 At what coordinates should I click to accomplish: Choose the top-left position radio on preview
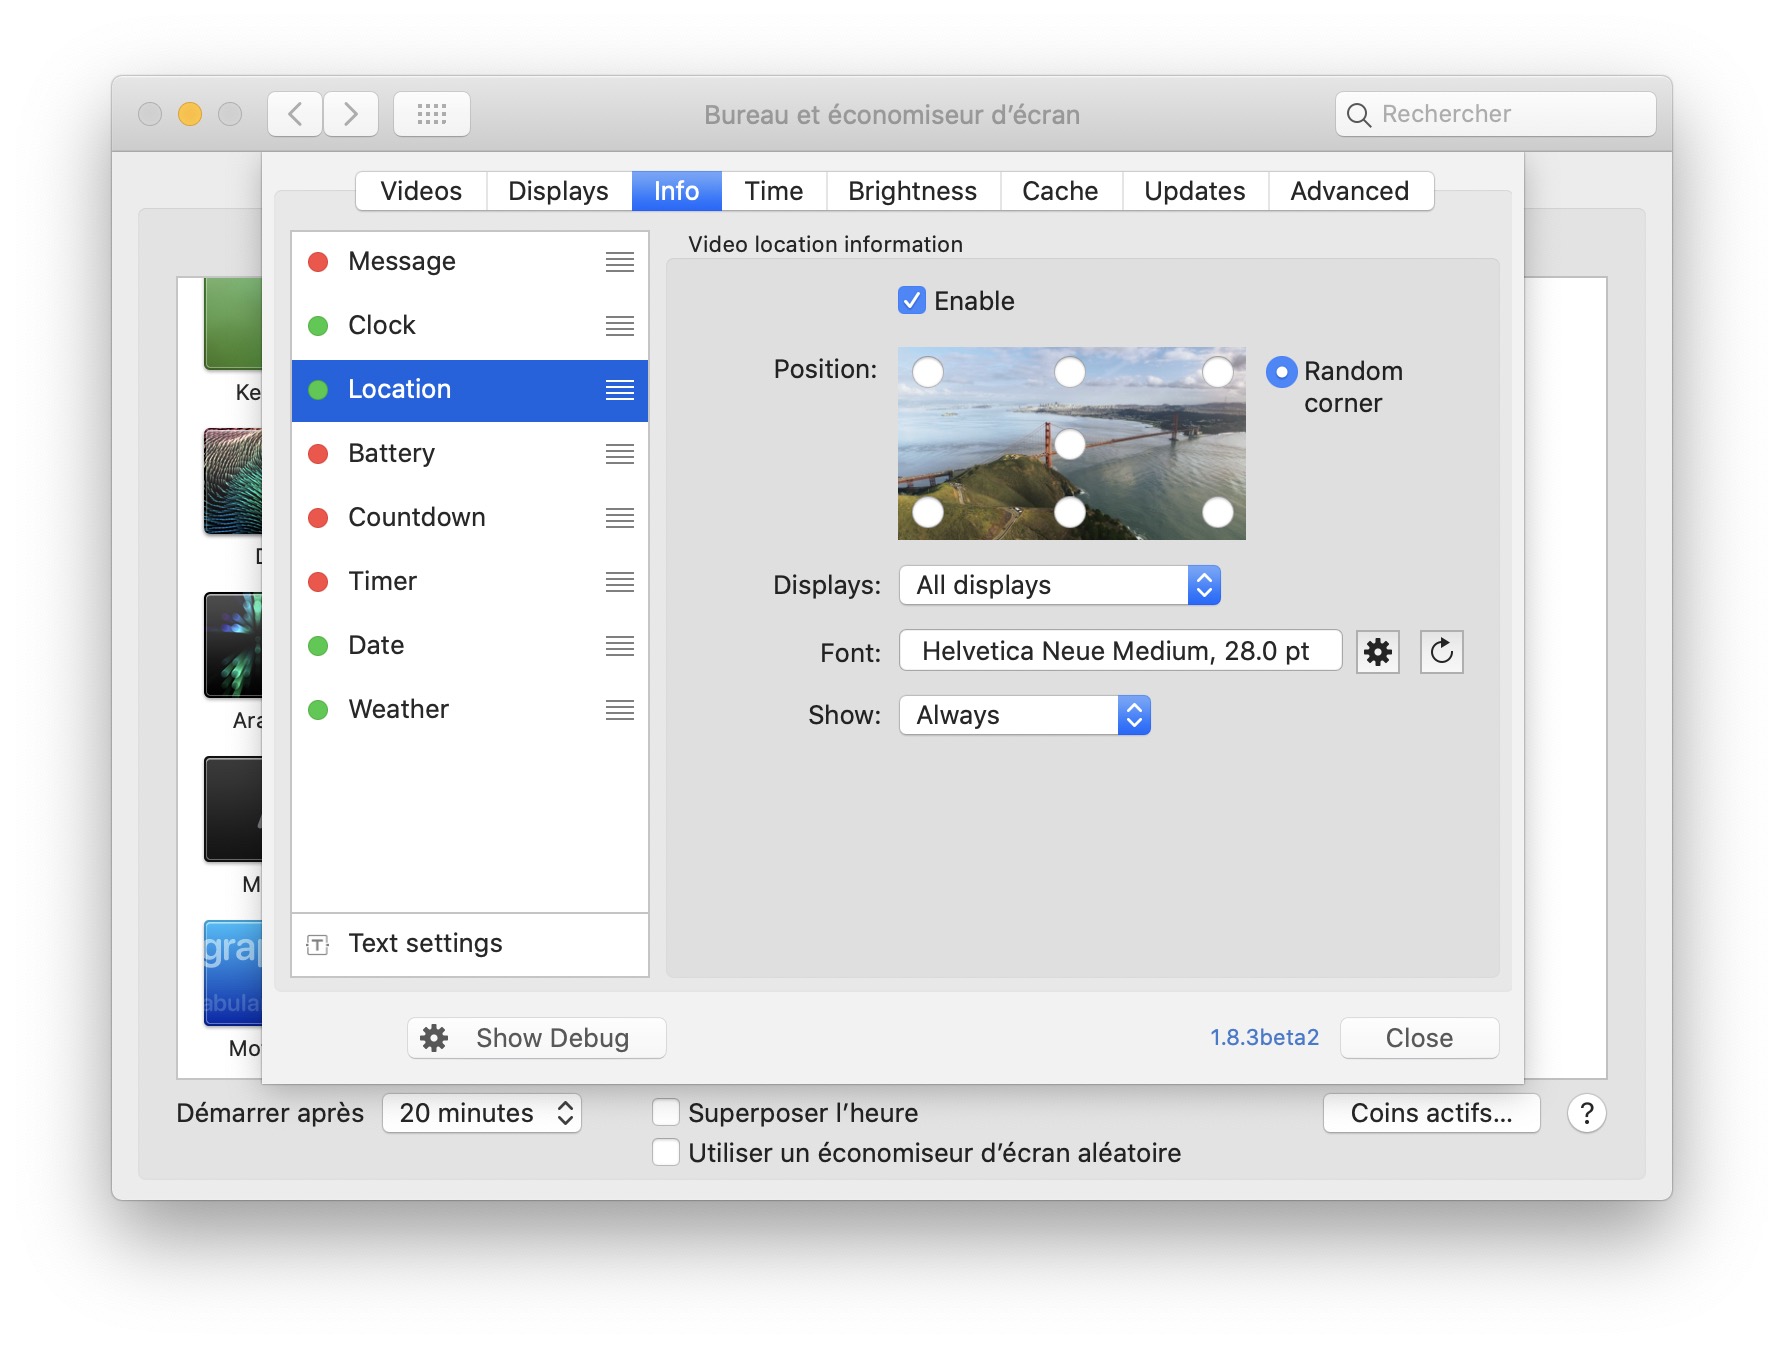pyautogui.click(x=928, y=372)
